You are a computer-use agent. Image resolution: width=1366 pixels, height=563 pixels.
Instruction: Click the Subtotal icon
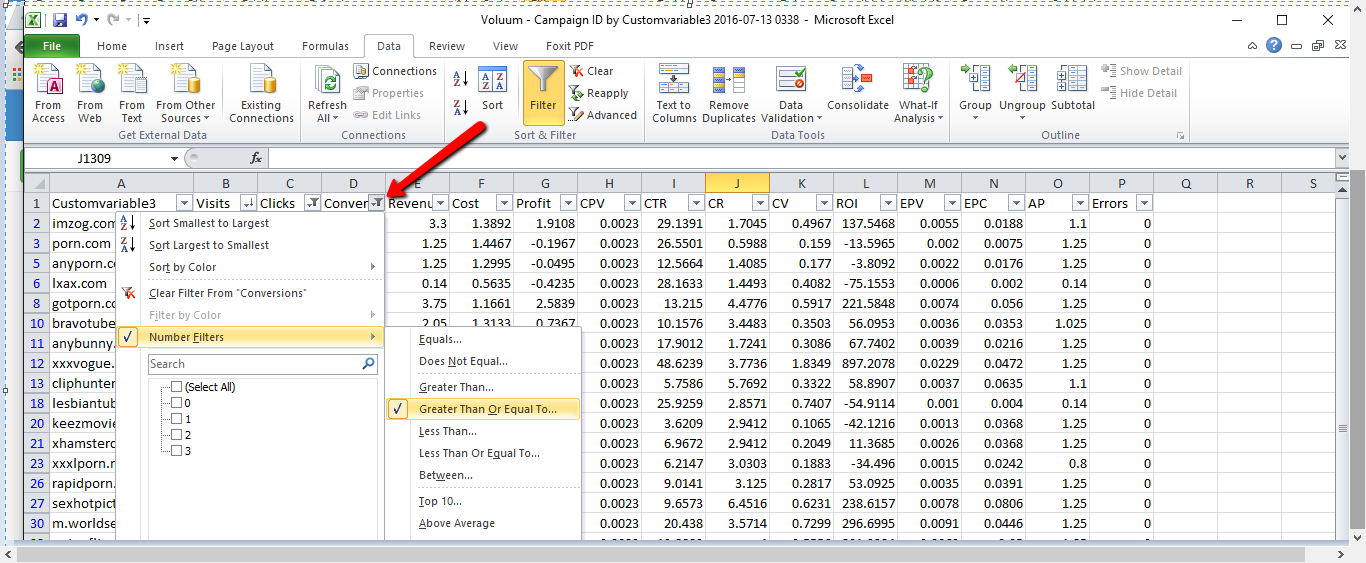(x=1072, y=88)
